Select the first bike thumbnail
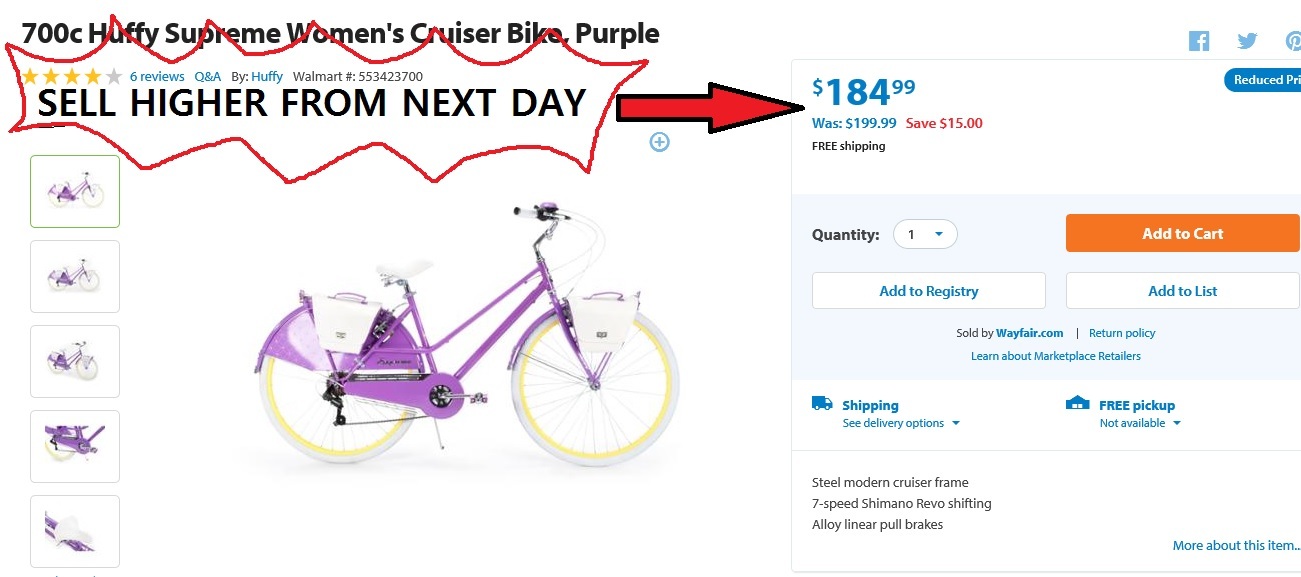The height and width of the screenshot is (577, 1301). [x=75, y=191]
